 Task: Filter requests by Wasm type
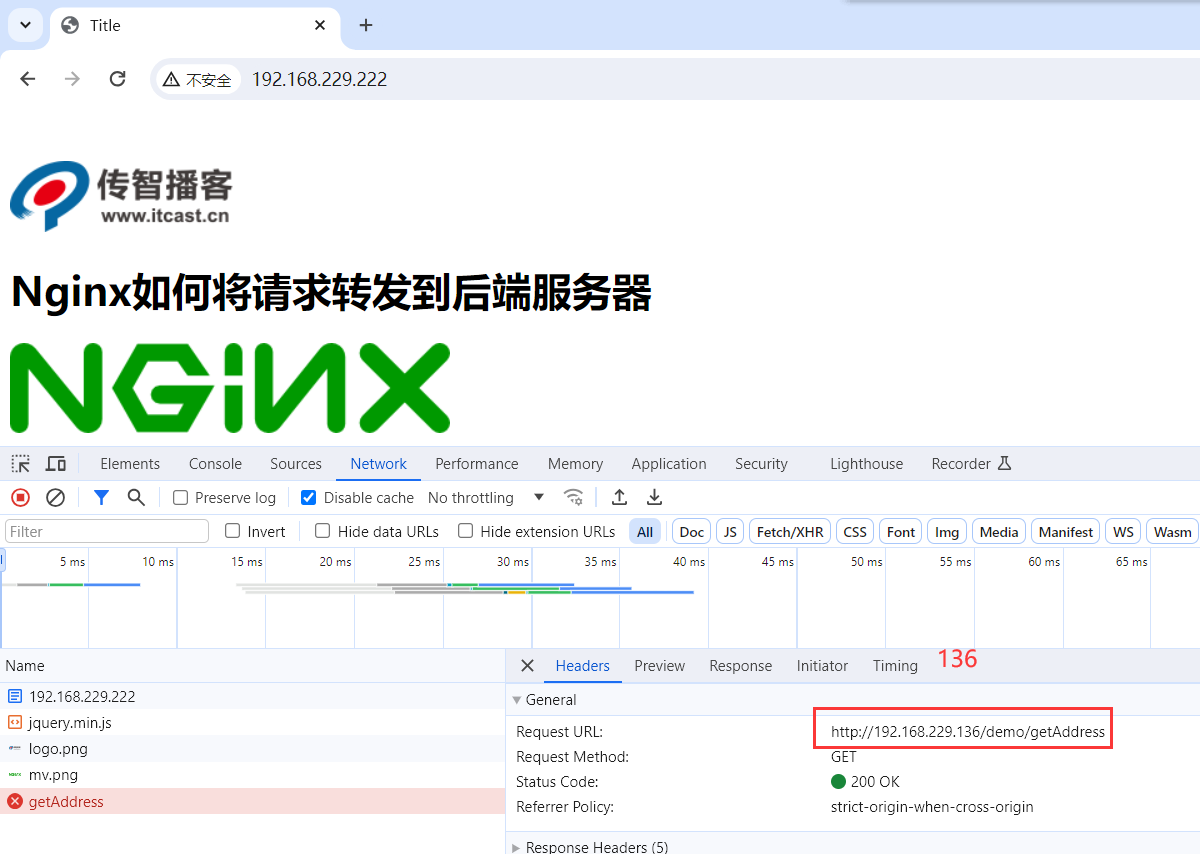coord(1172,531)
